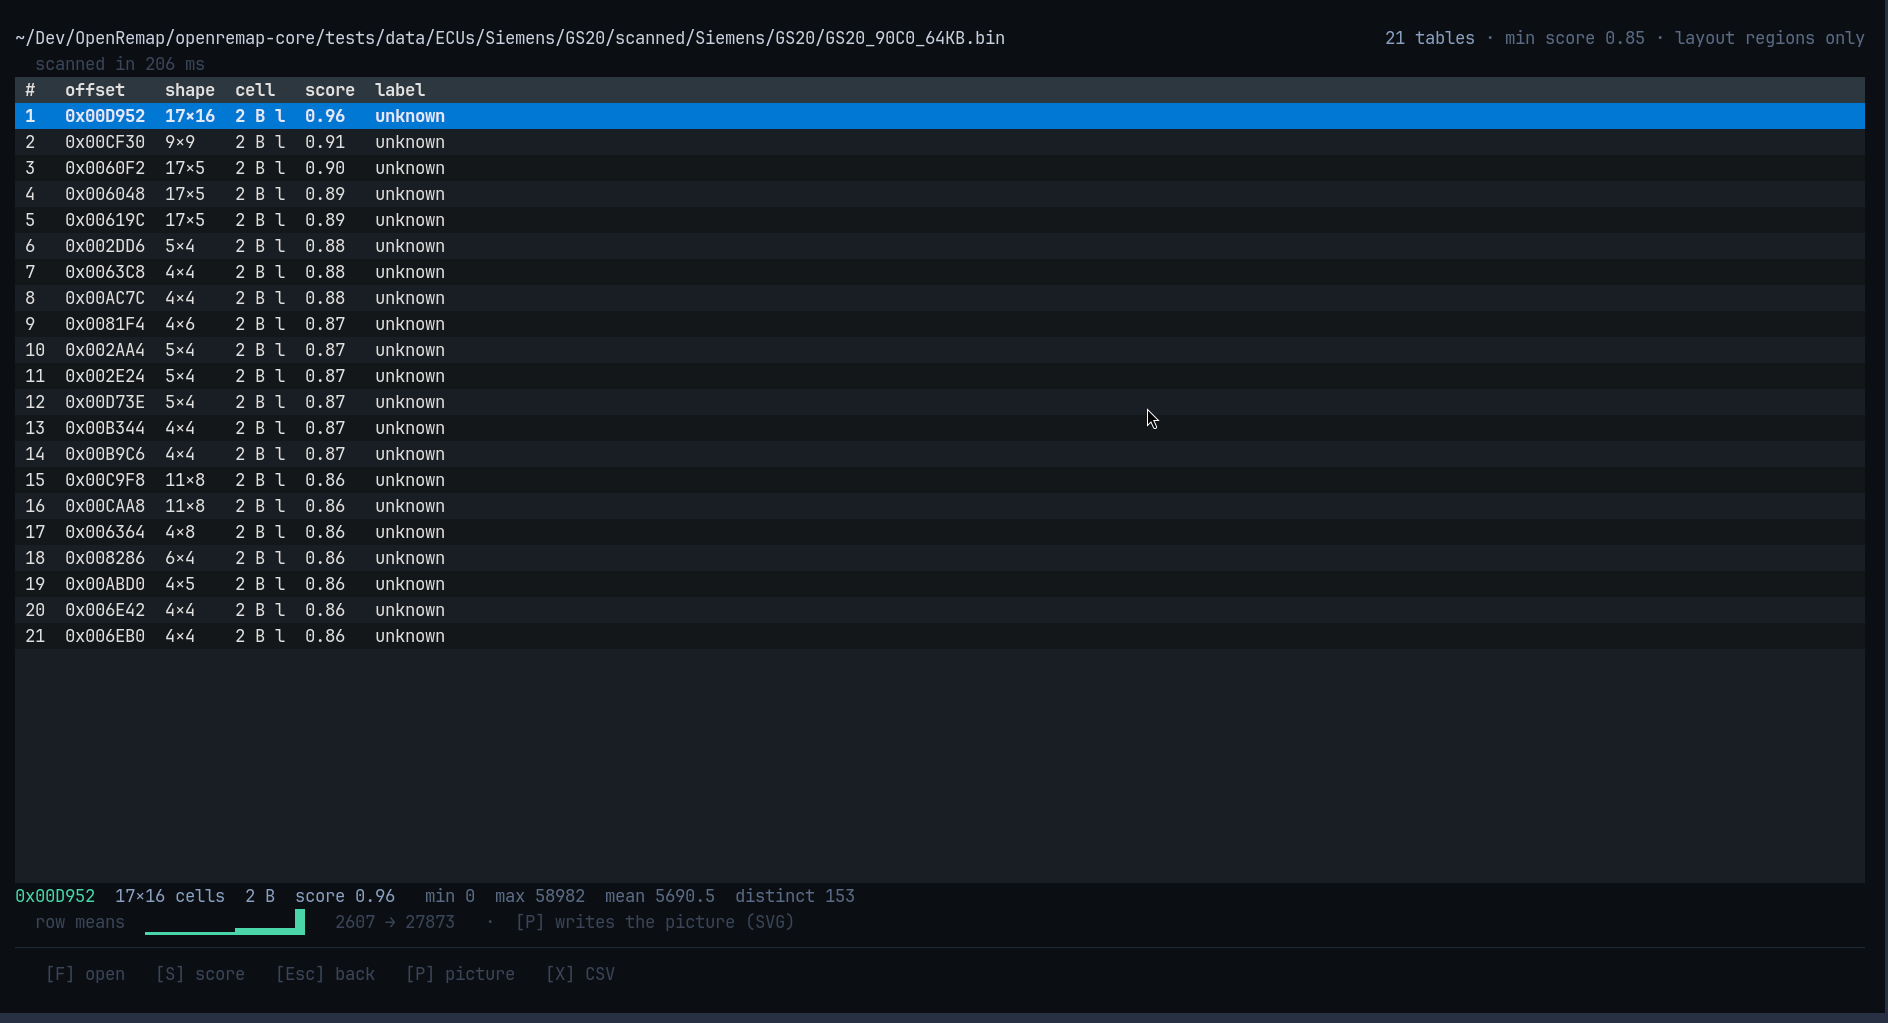1888x1023 pixels.
Task: Select table row with offset 0x0081F4
Action: coord(940,324)
